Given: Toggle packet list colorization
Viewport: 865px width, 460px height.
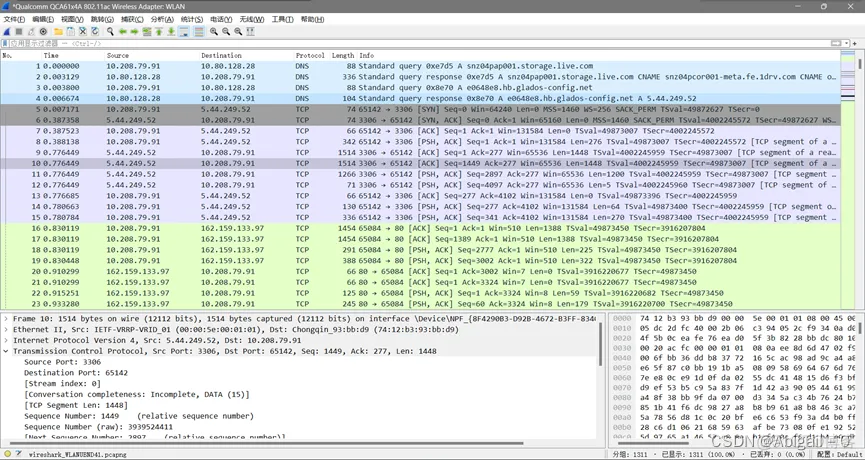Looking at the screenshot, I should [199, 31].
